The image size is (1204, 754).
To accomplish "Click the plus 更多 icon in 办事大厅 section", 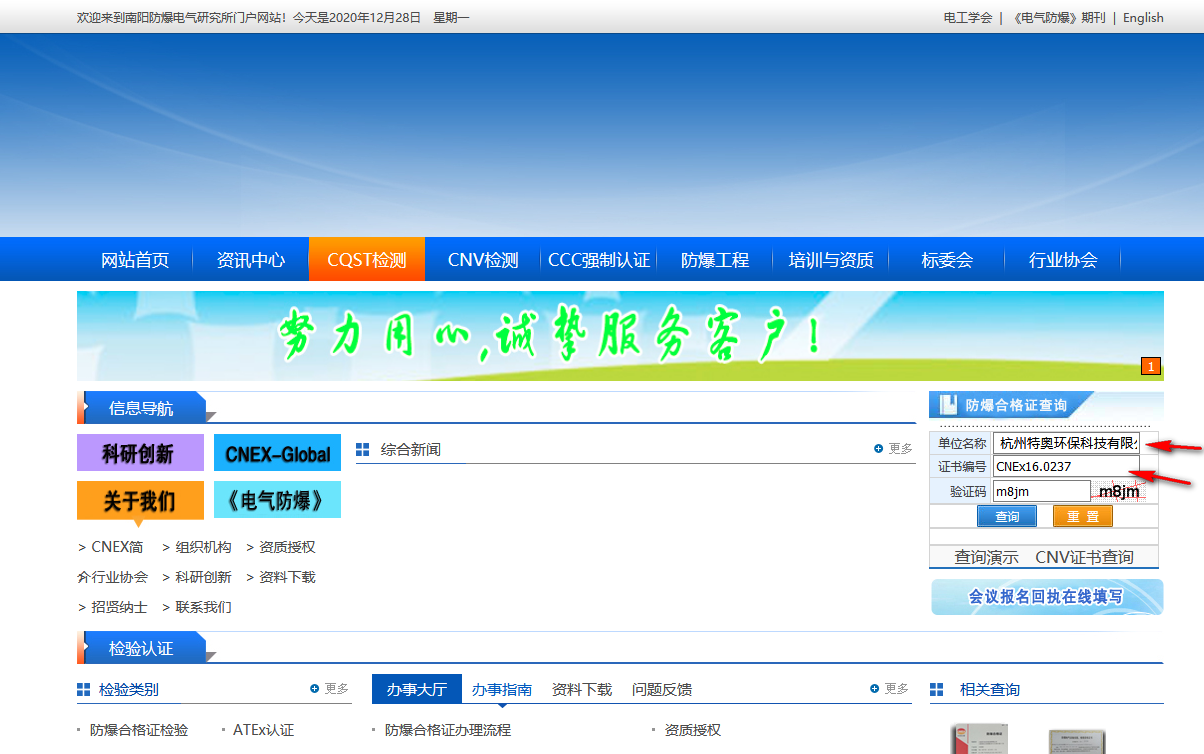I will (874, 688).
